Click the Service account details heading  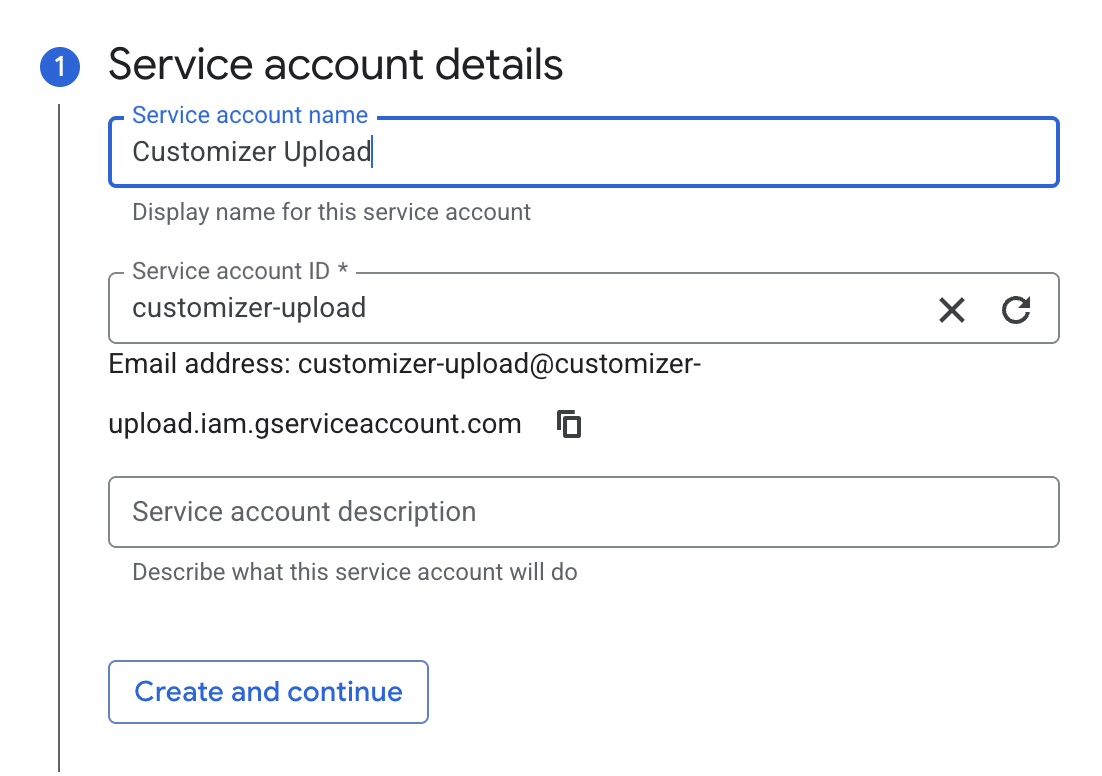[335, 65]
